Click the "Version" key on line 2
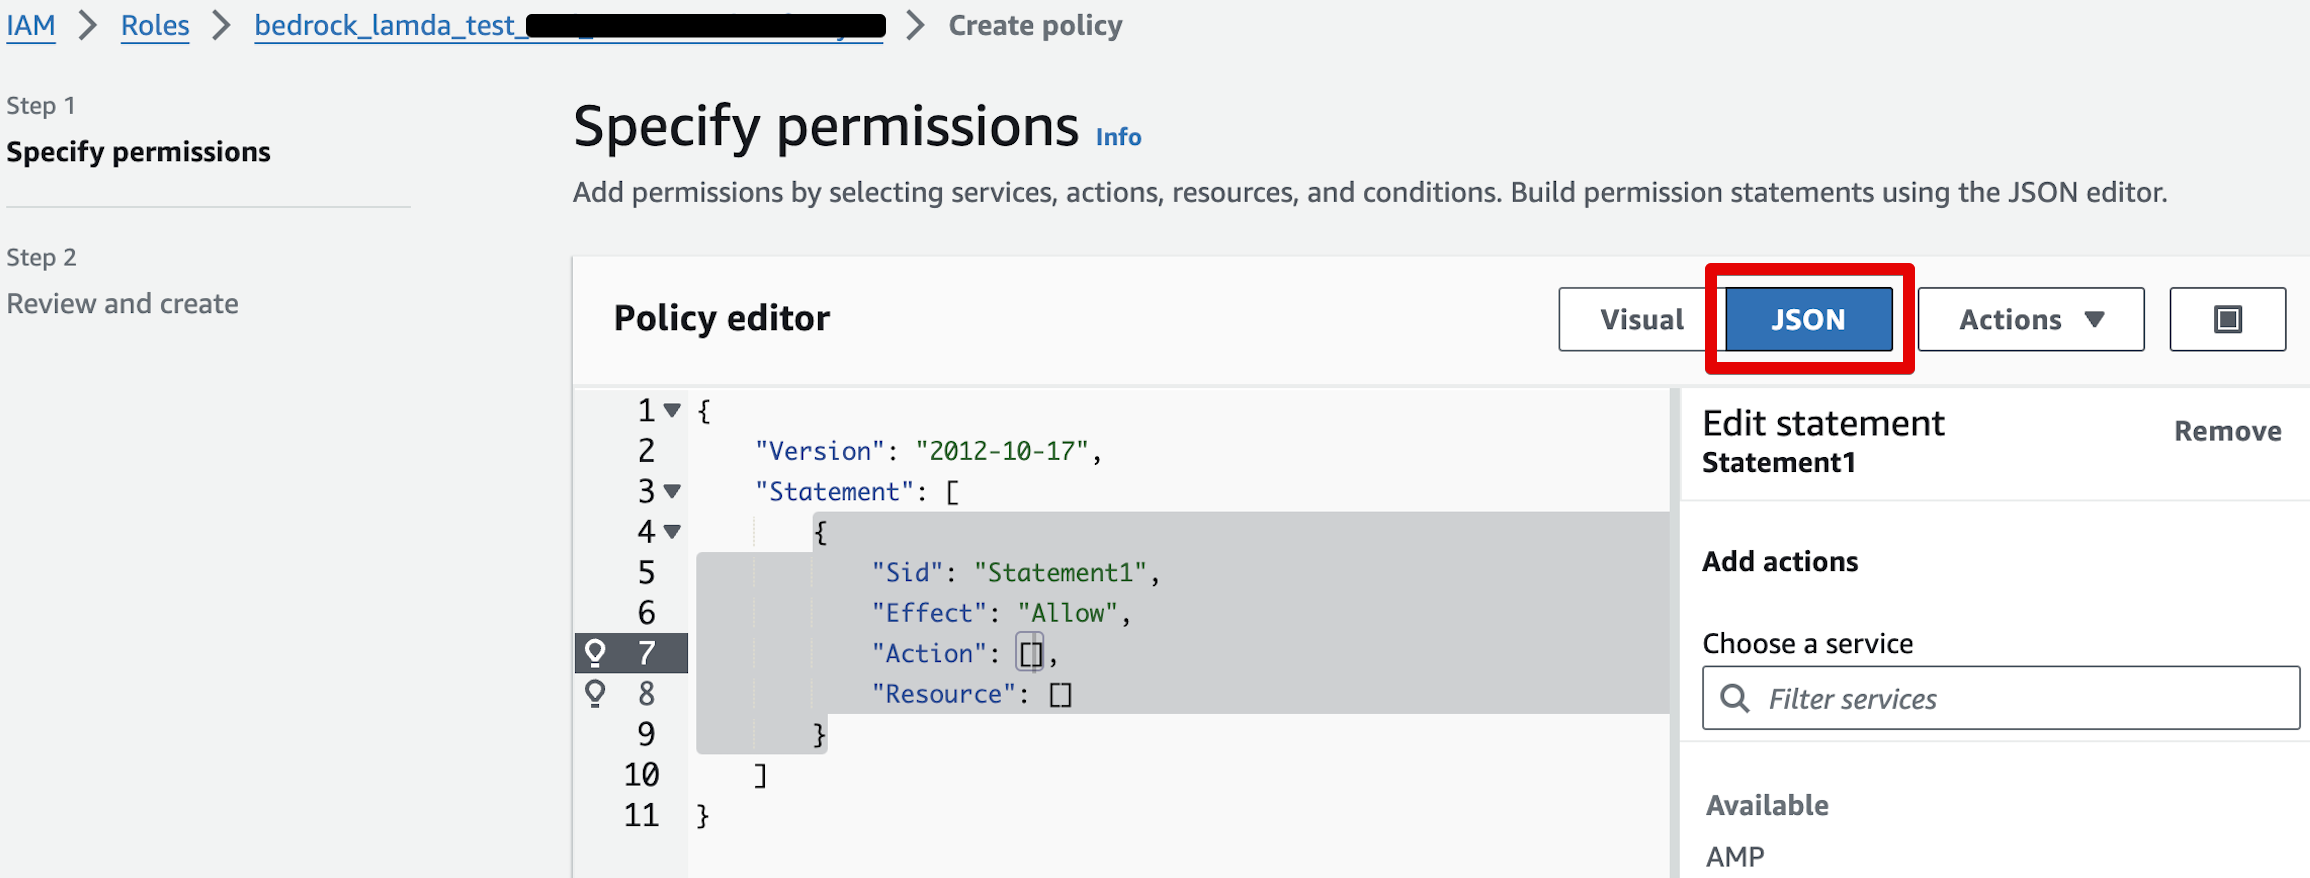Image resolution: width=2310 pixels, height=878 pixels. pos(820,451)
